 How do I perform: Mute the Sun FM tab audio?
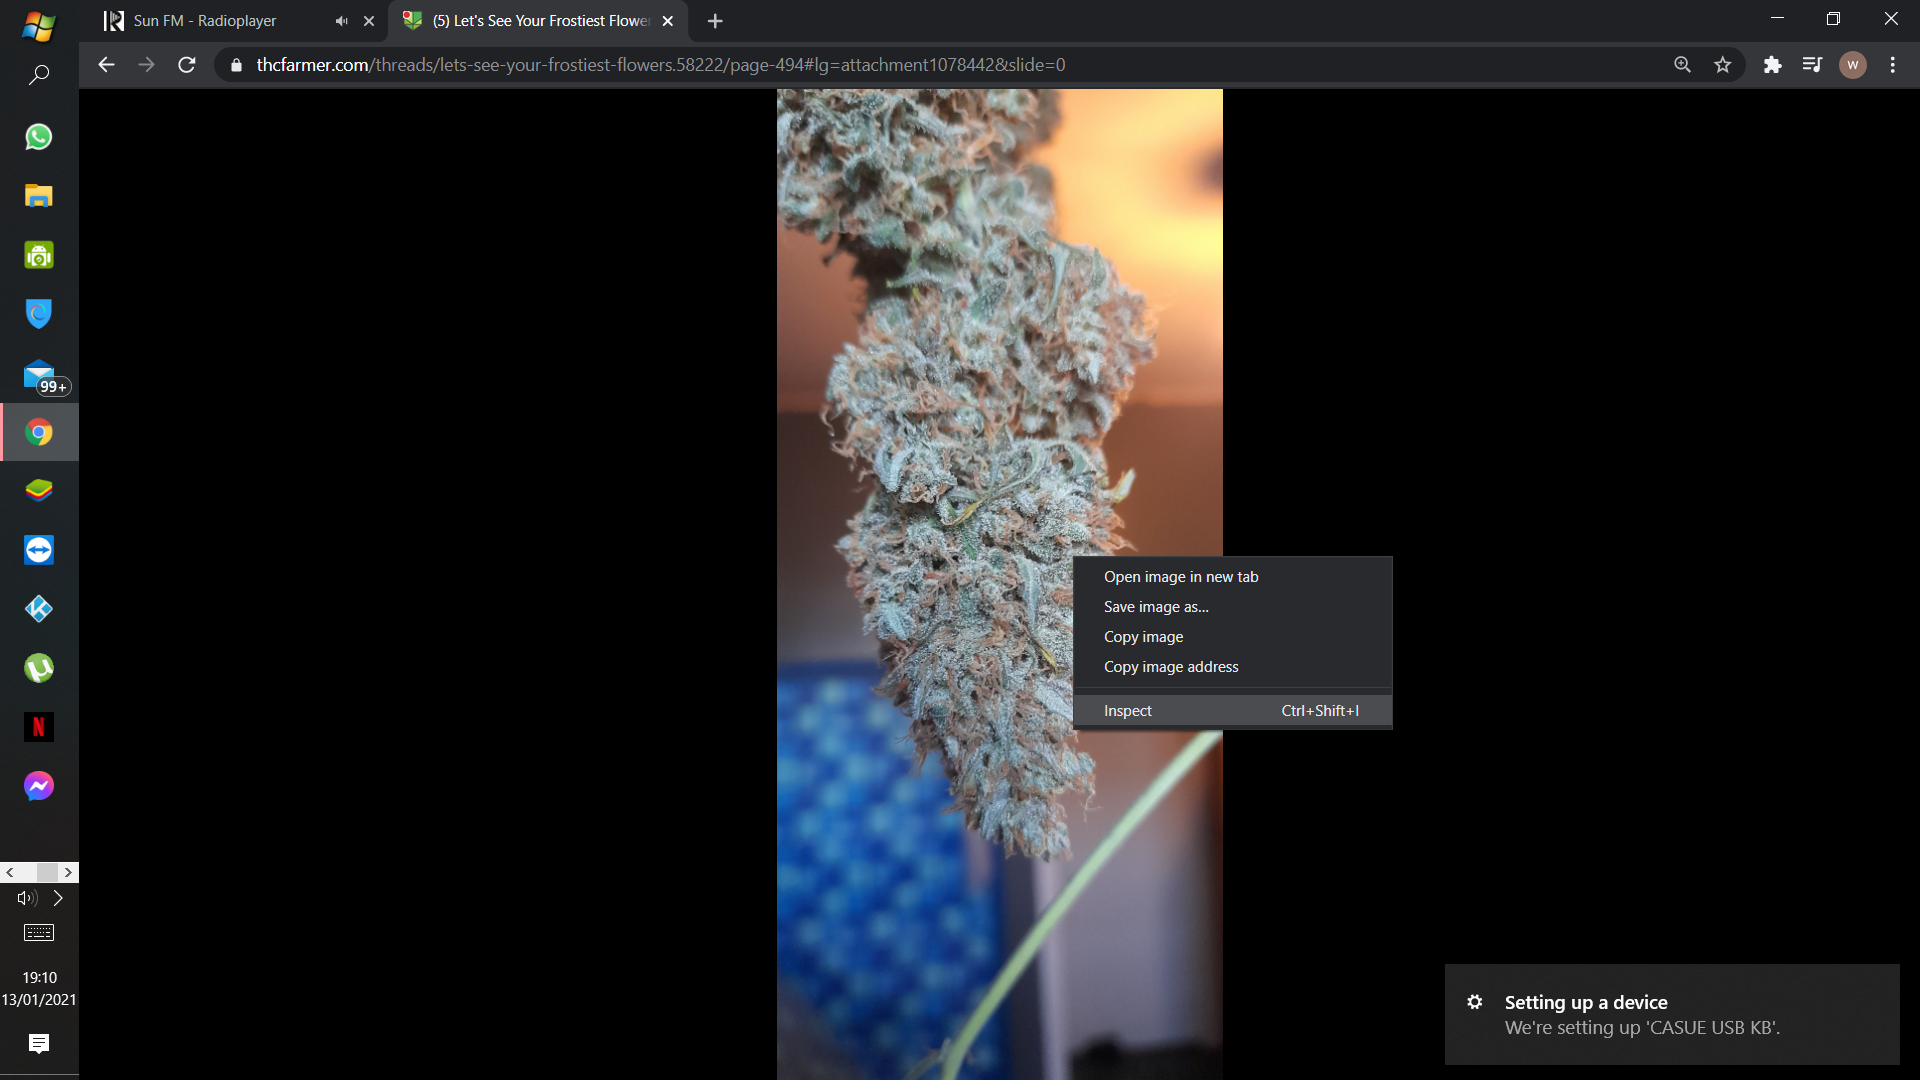pyautogui.click(x=342, y=21)
